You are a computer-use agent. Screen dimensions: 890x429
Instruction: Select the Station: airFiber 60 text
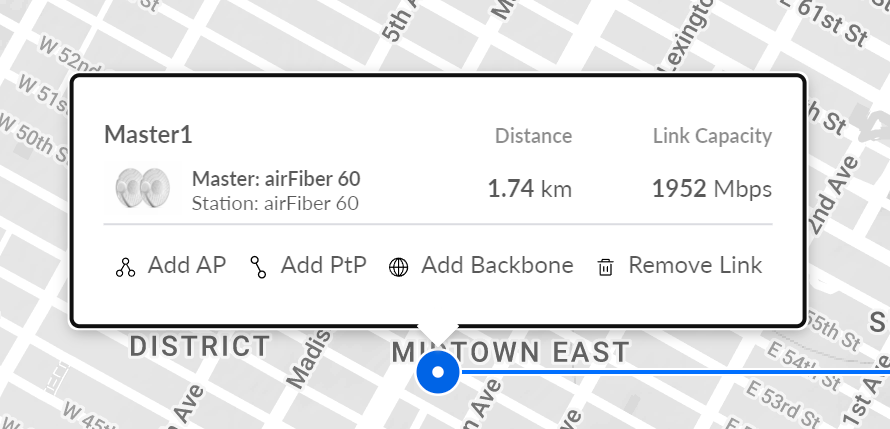(x=274, y=203)
